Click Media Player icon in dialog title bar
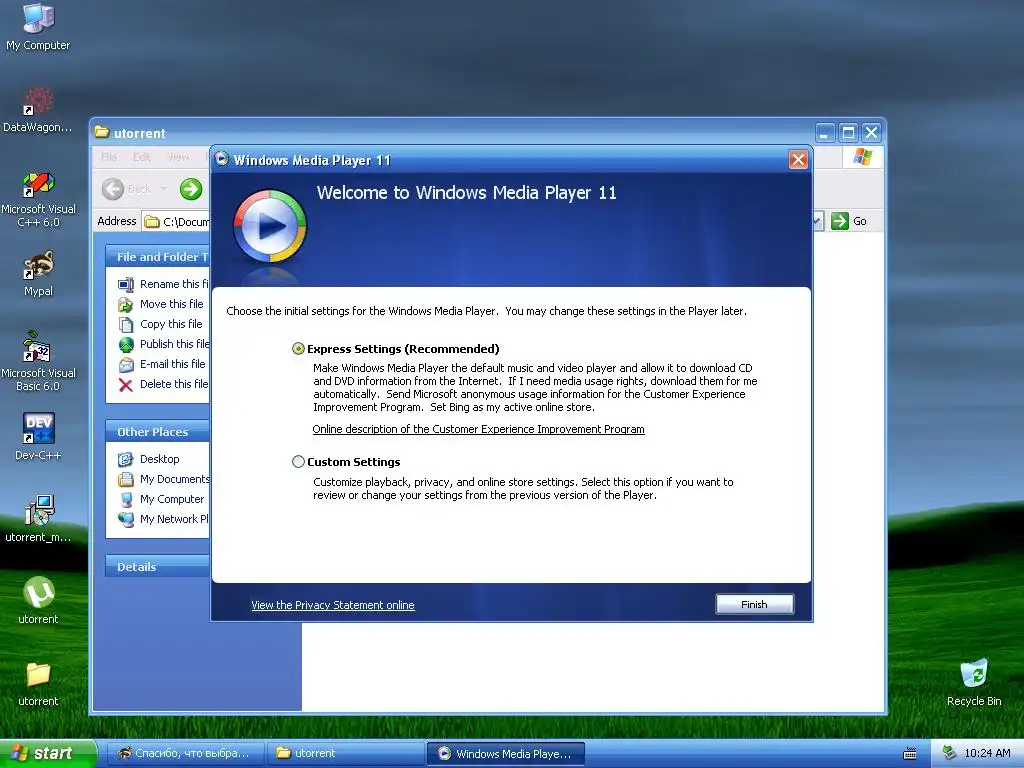Screen dimensions: 1024x768 pyautogui.click(x=221, y=159)
